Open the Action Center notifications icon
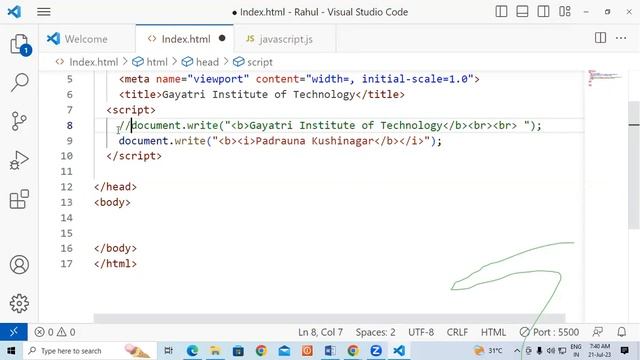 pos(624,351)
